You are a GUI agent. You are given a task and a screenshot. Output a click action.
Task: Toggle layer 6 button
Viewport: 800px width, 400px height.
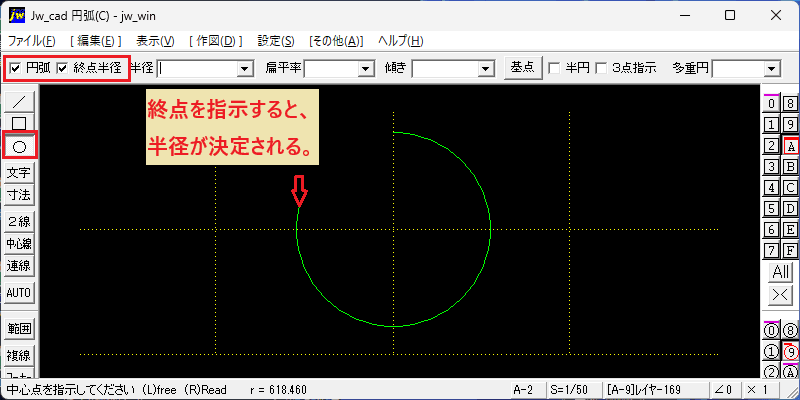pyautogui.click(x=771, y=230)
